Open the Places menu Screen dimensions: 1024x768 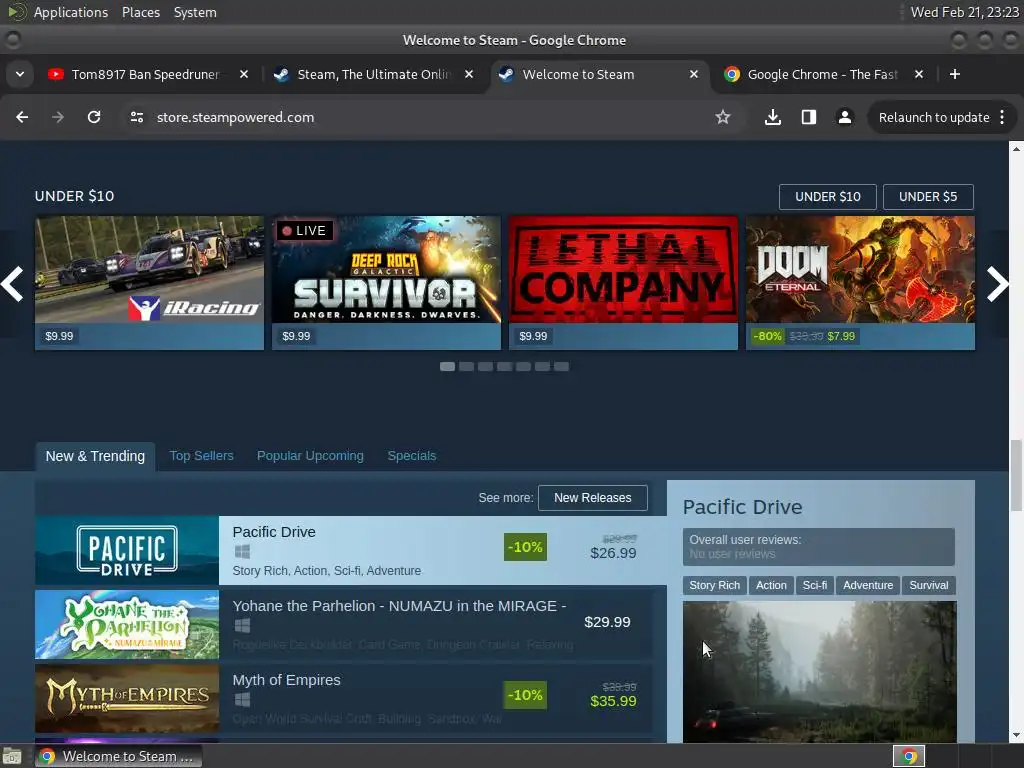(x=141, y=12)
